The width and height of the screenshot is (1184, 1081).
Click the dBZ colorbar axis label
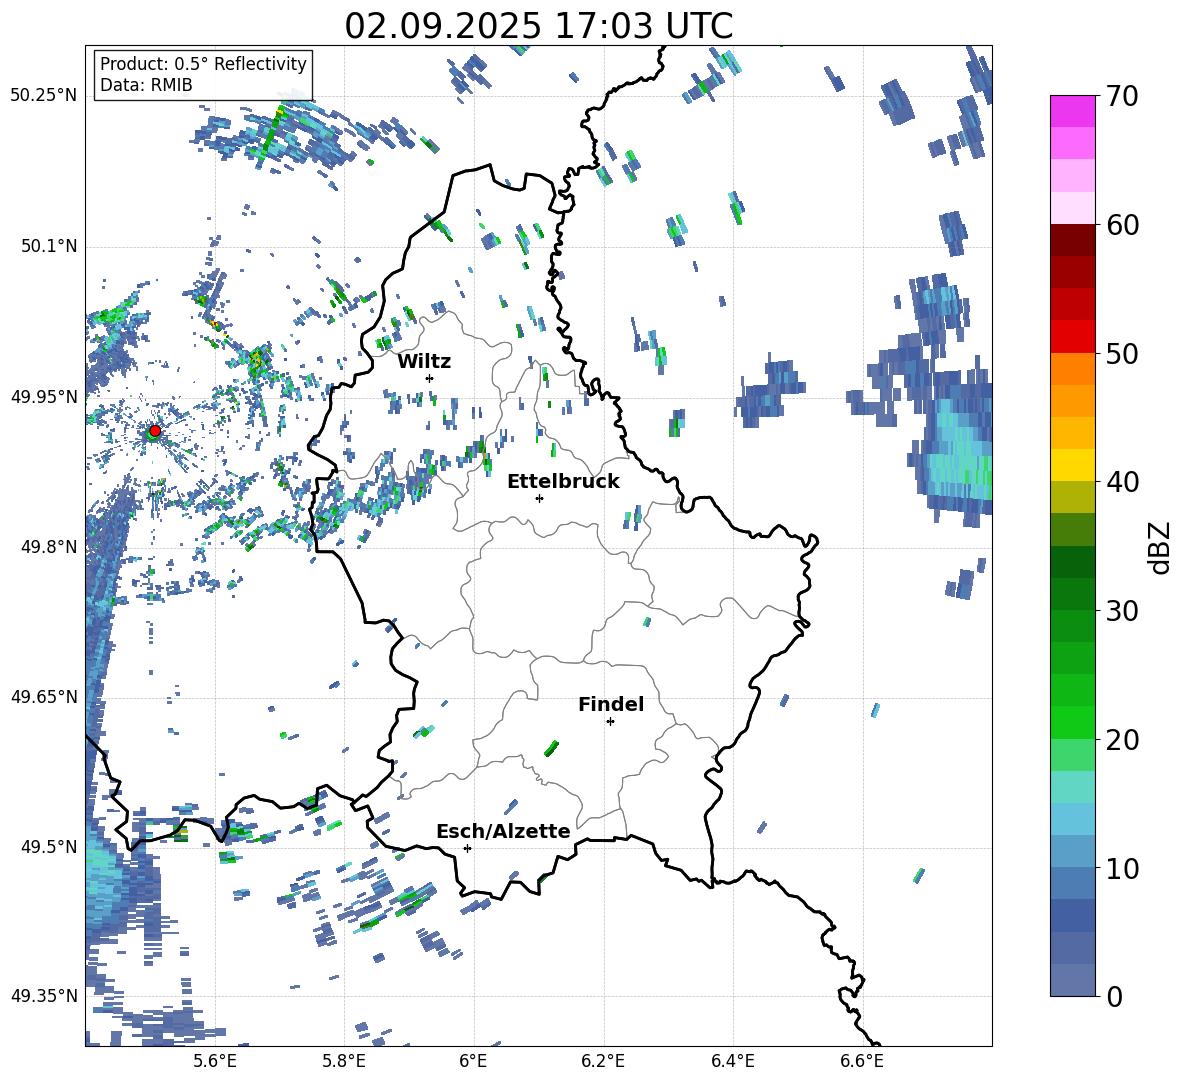pos(1158,547)
